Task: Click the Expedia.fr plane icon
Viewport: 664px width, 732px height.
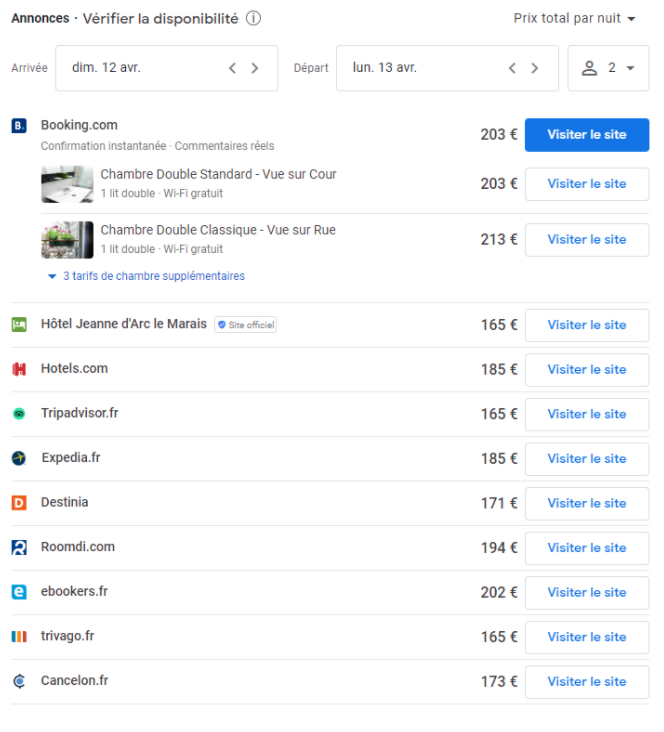Action: pos(19,458)
